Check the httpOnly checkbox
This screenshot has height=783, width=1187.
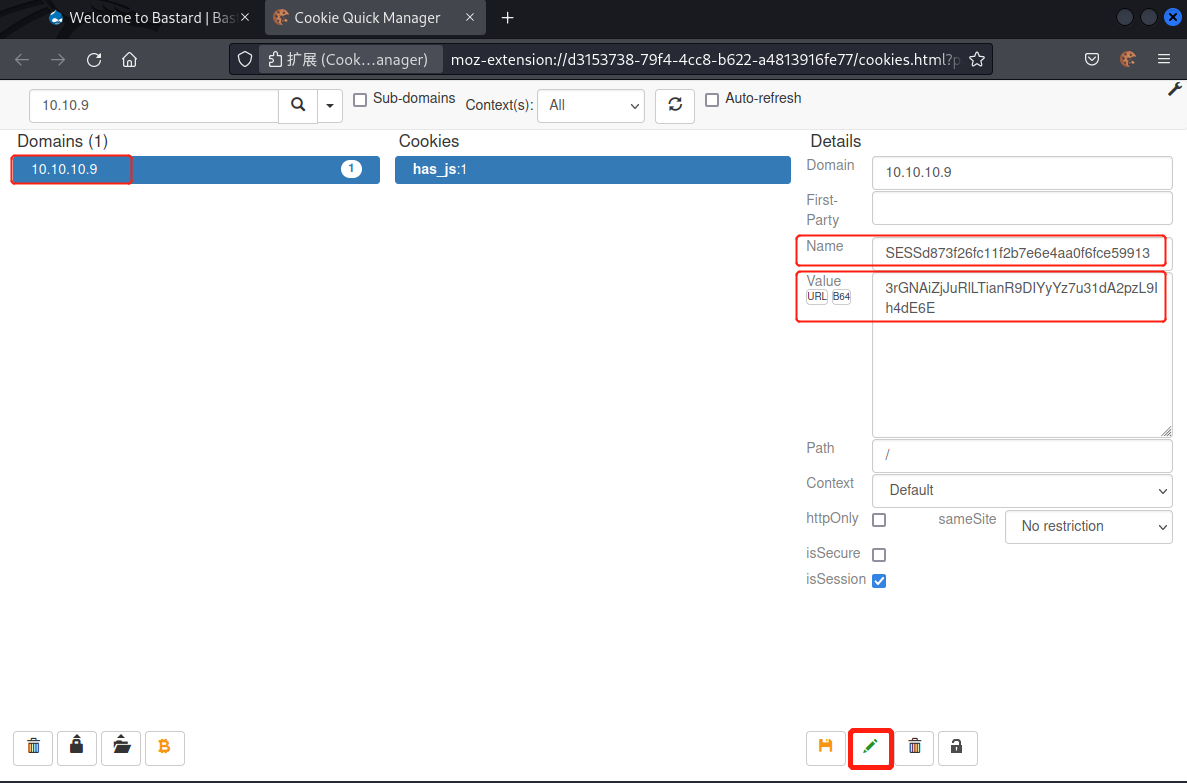(x=879, y=520)
